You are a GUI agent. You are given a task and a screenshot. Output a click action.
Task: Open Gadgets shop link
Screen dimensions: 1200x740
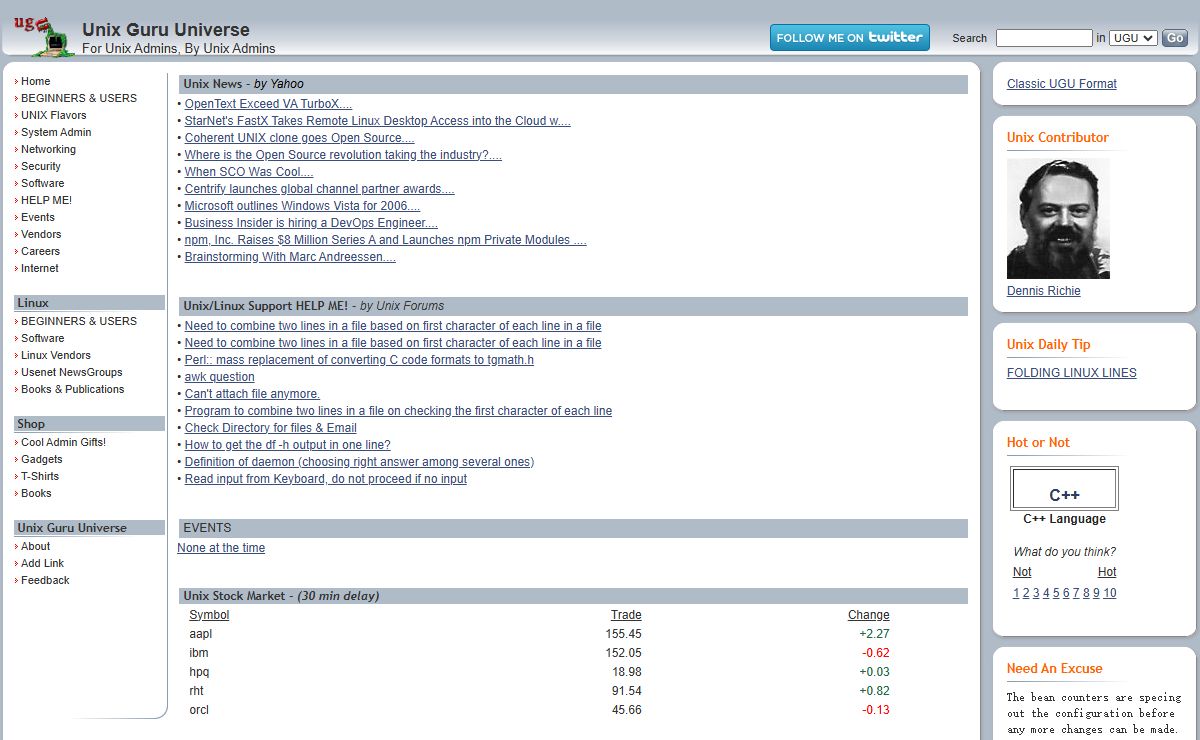coord(42,459)
